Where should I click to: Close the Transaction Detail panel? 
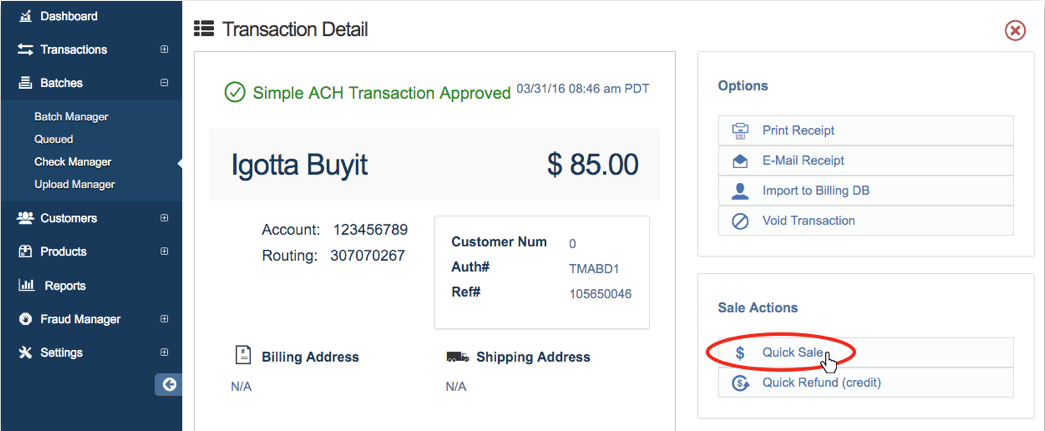coord(1015,30)
